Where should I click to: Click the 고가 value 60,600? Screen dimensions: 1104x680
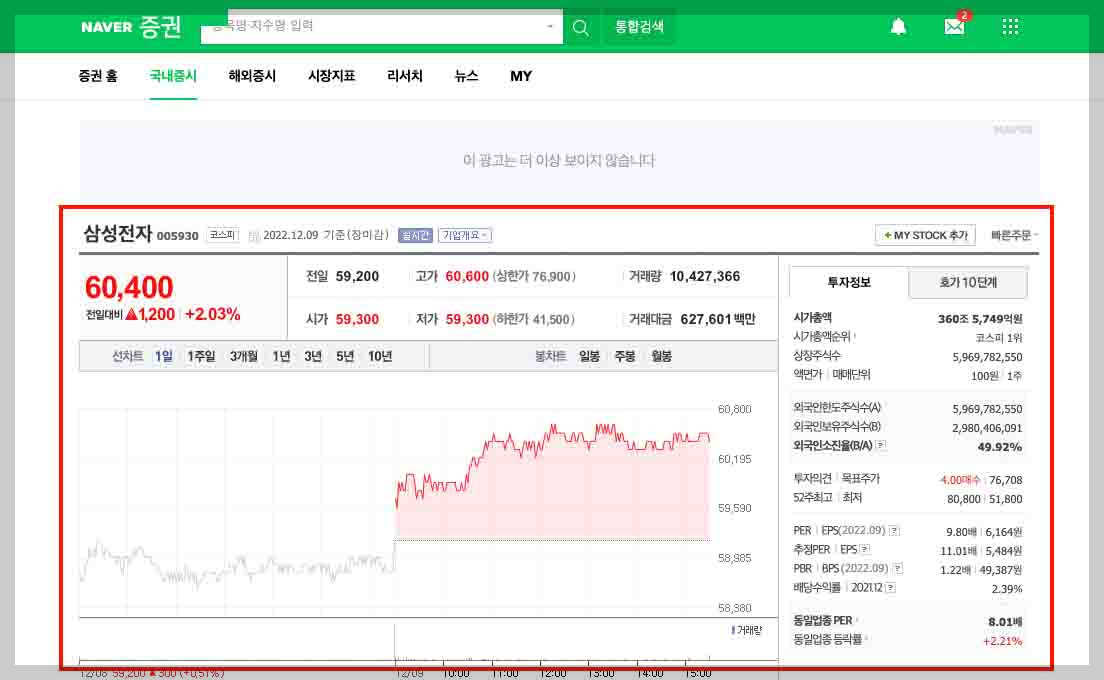[467, 276]
